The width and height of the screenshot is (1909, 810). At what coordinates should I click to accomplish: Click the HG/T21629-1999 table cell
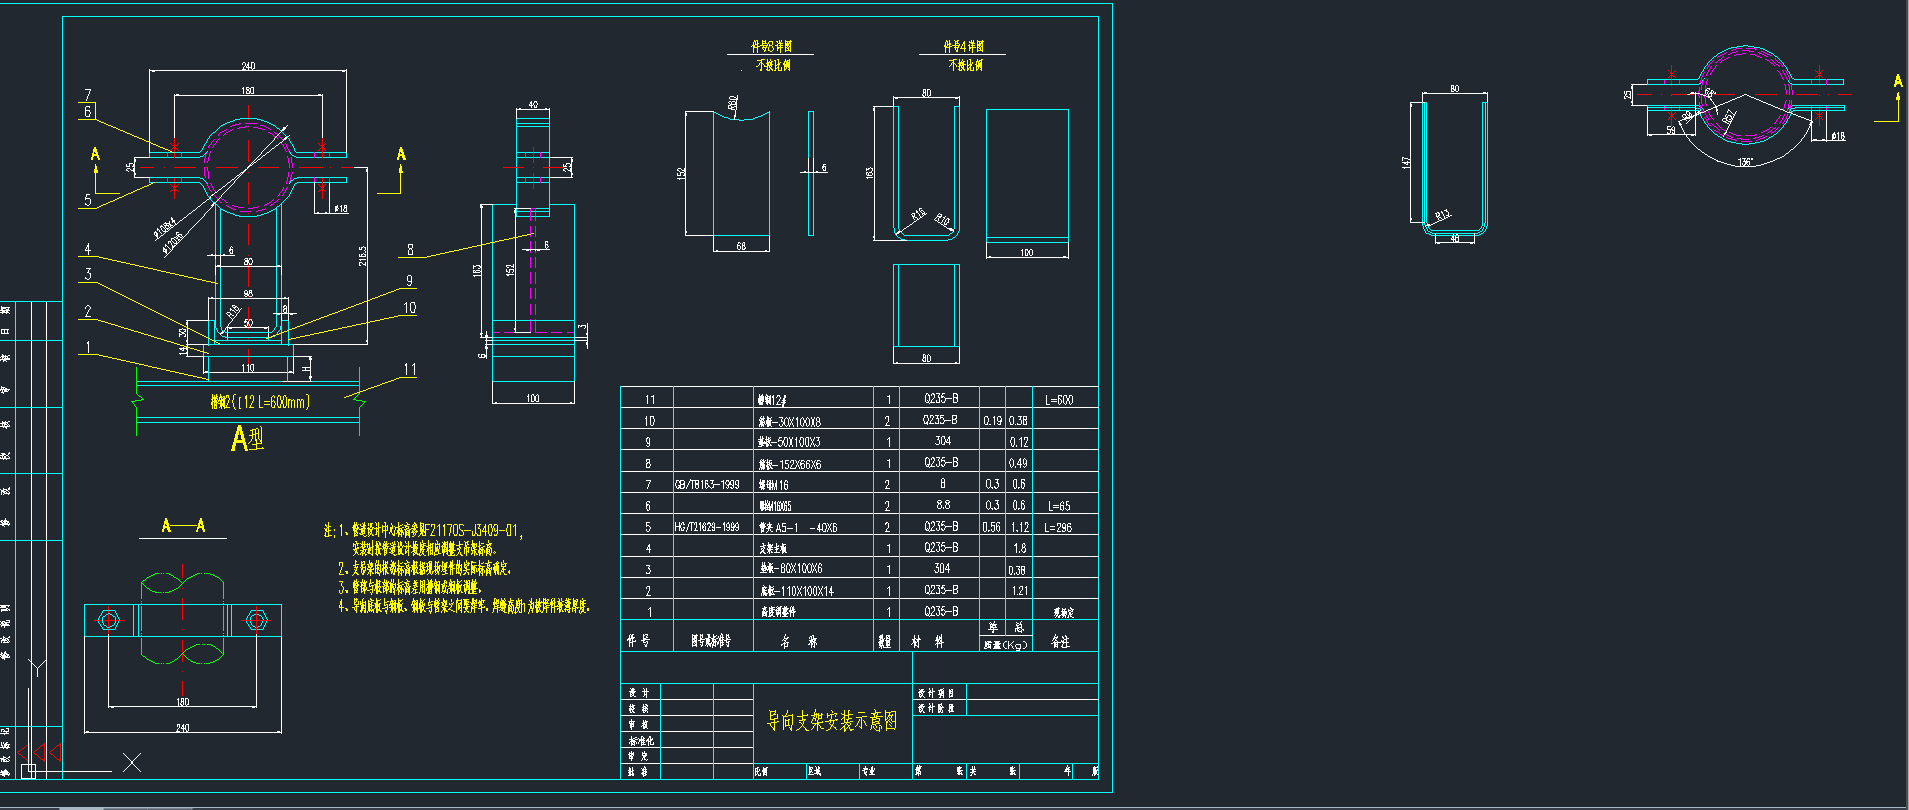pos(707,527)
